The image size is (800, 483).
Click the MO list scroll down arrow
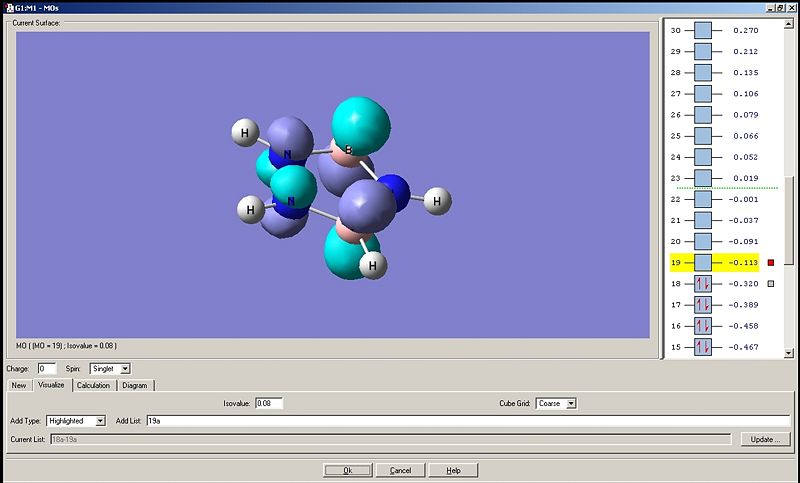click(789, 353)
